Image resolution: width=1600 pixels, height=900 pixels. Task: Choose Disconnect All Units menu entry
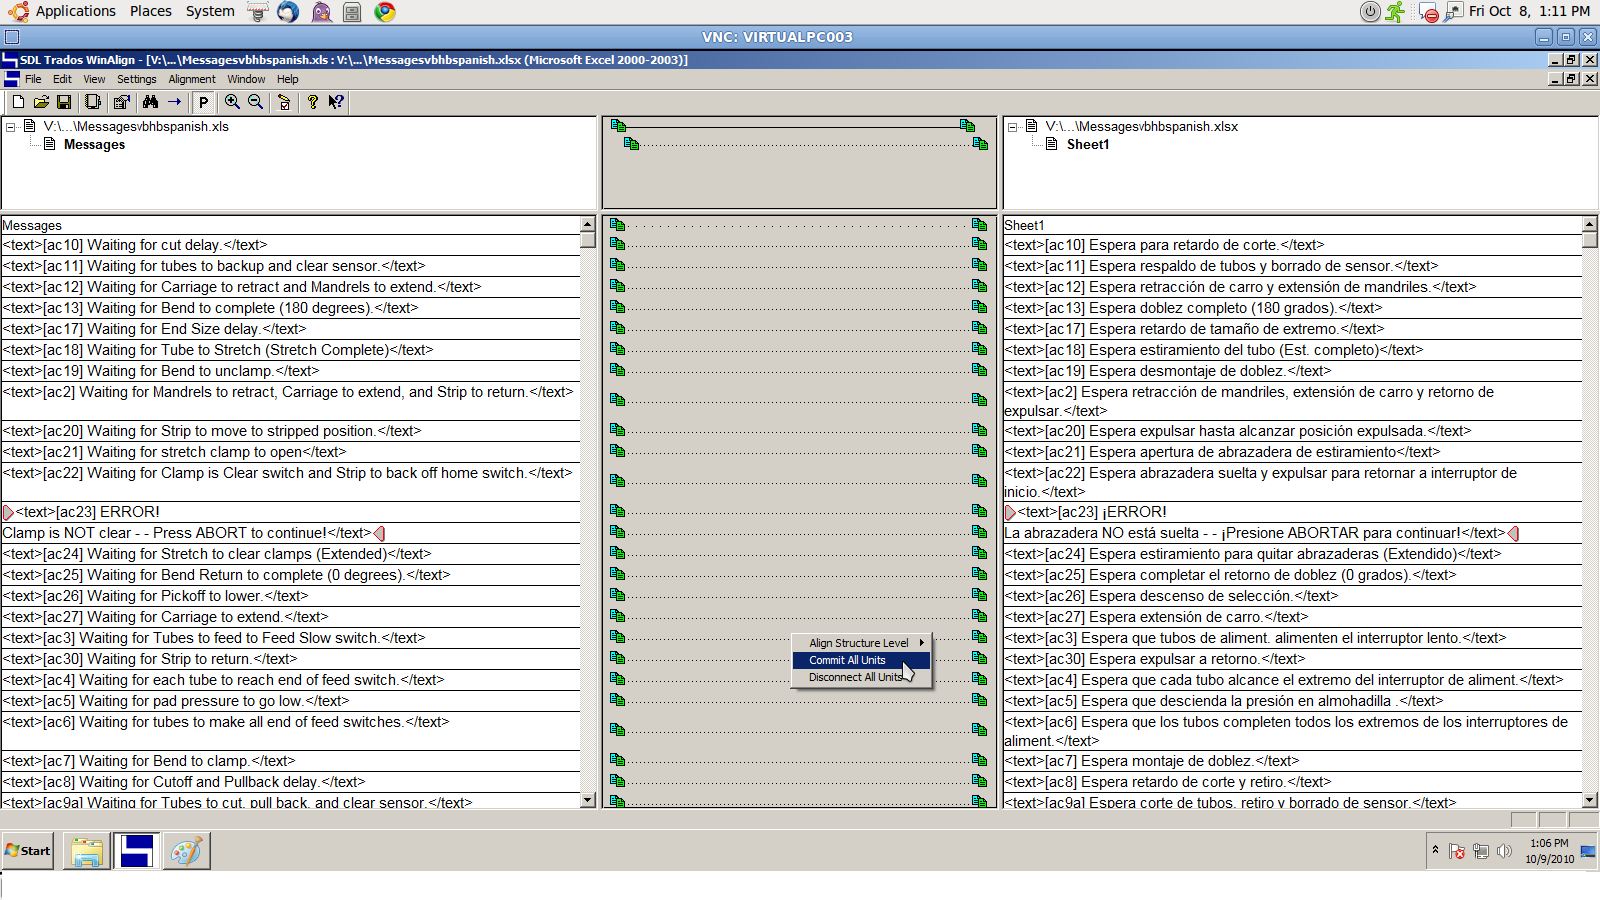[x=855, y=677]
